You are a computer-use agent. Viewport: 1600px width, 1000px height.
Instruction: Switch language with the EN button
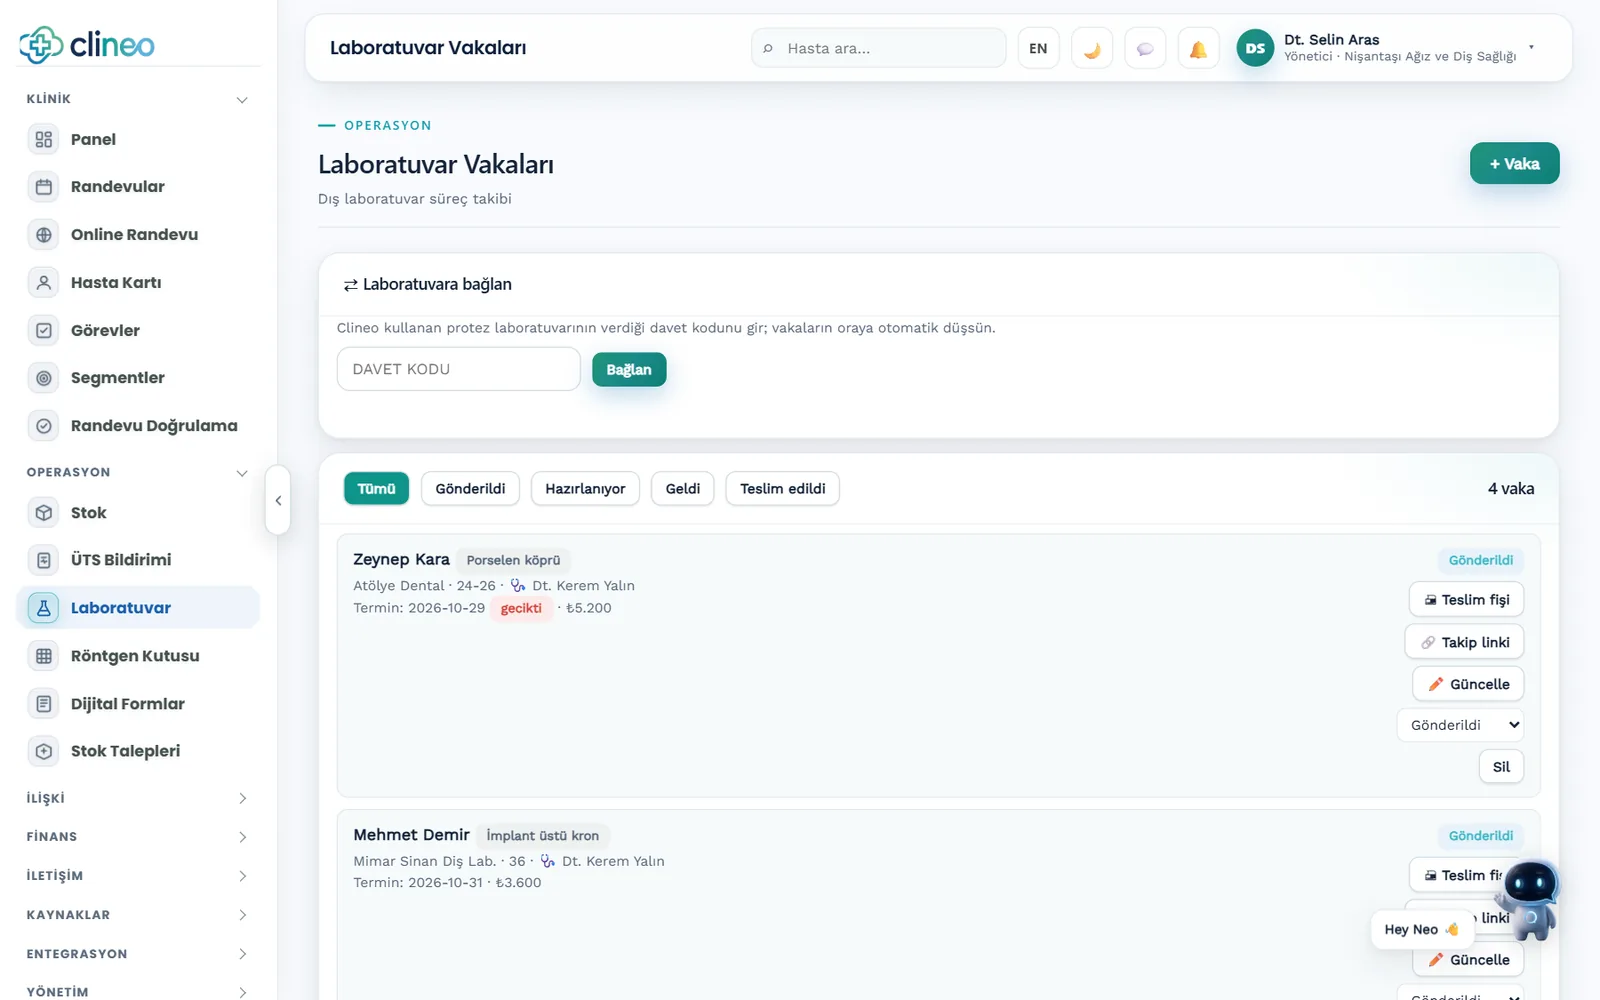[x=1039, y=48]
